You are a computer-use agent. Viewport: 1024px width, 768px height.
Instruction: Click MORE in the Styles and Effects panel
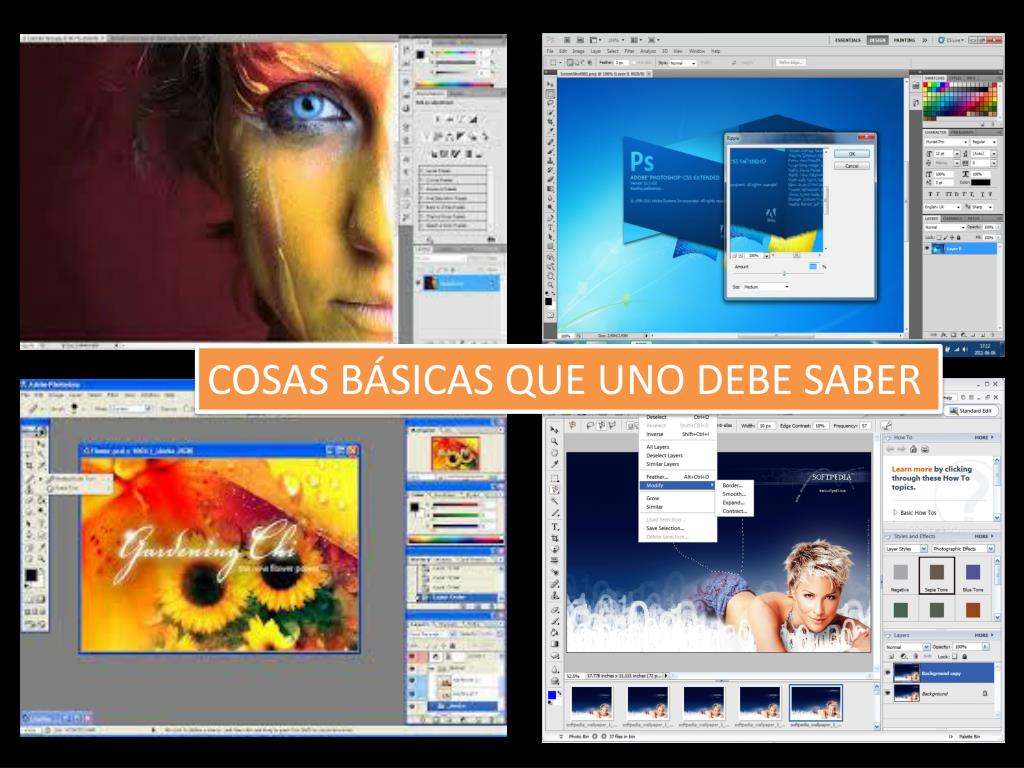pyautogui.click(x=984, y=536)
